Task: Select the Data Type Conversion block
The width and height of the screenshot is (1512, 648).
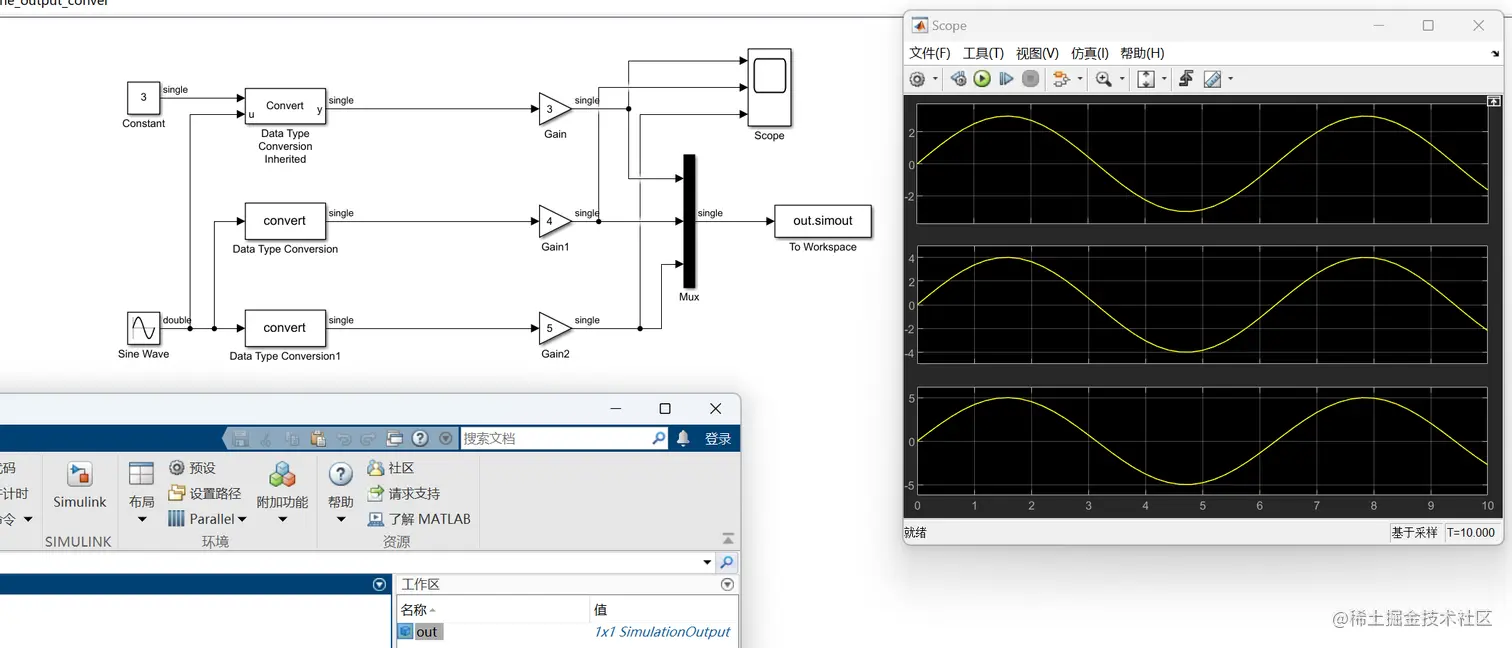Action: 285,221
